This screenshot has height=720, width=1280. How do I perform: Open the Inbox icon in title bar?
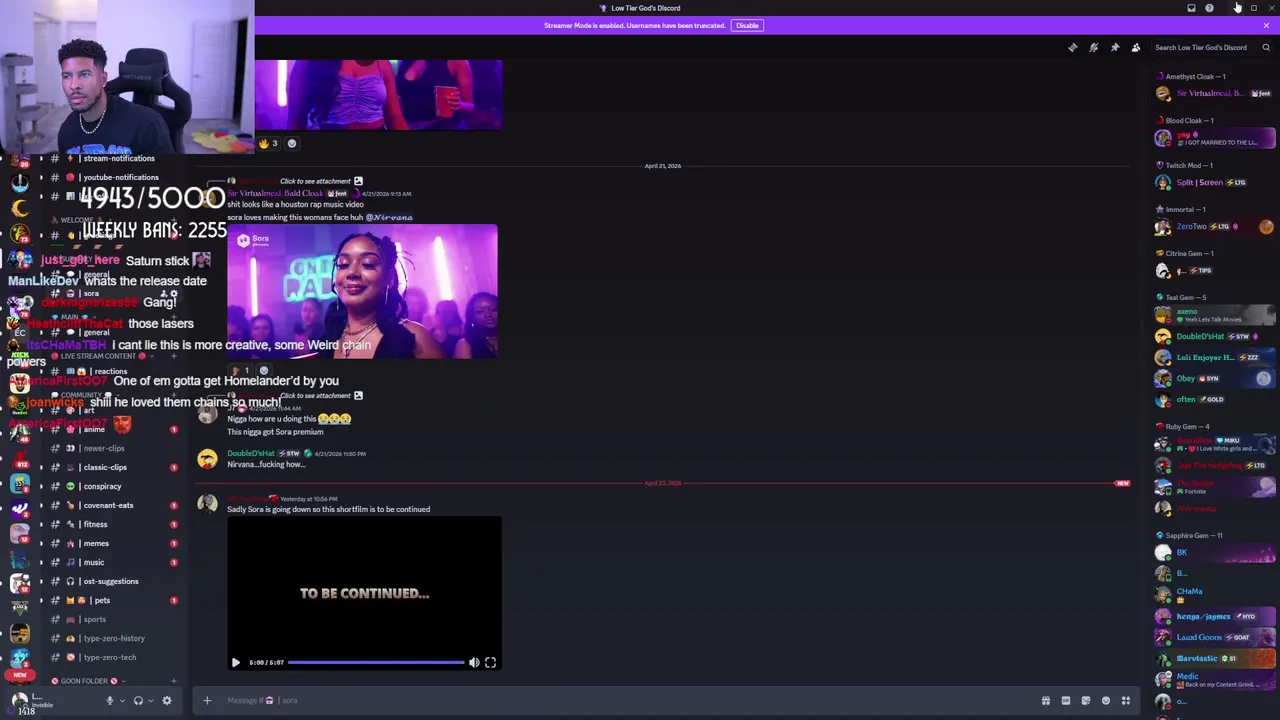point(1191,8)
